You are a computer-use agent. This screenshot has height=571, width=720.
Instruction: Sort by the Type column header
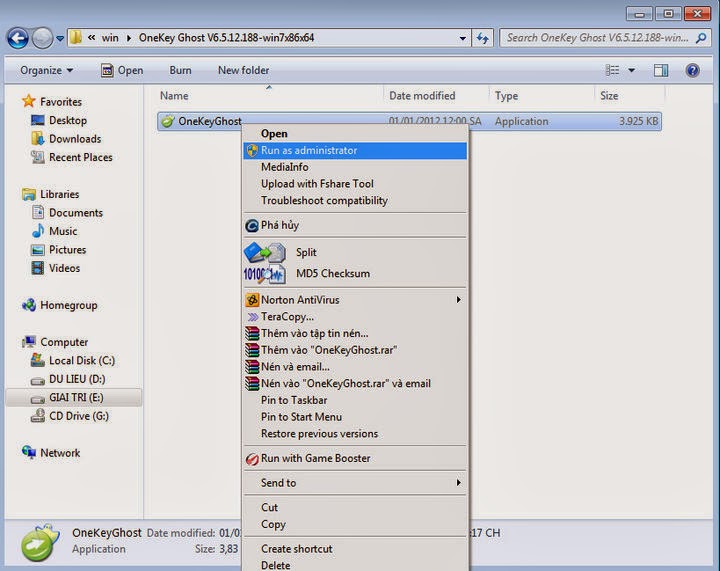pyautogui.click(x=506, y=95)
